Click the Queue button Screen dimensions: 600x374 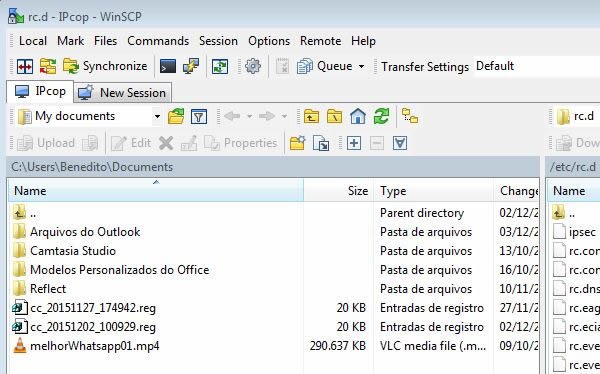[x=324, y=67]
